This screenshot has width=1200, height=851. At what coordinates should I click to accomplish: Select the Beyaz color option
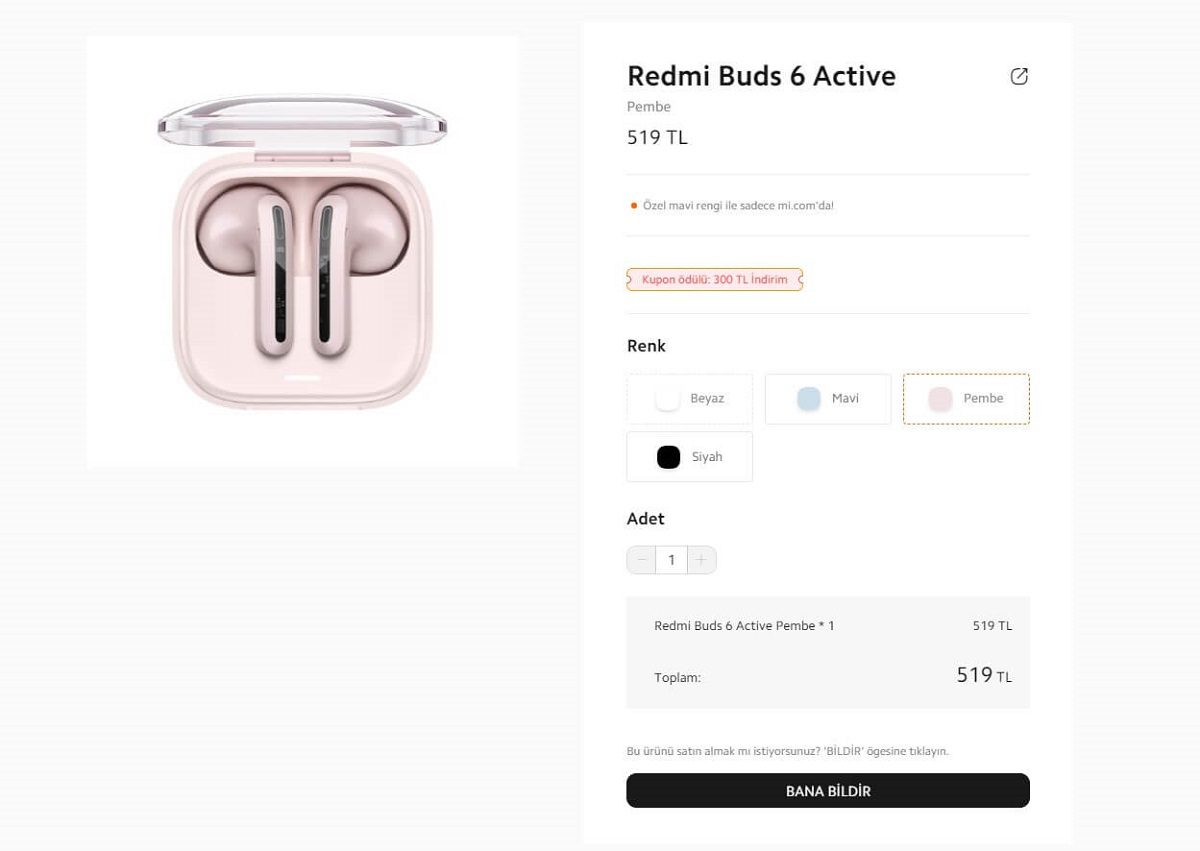click(x=689, y=398)
